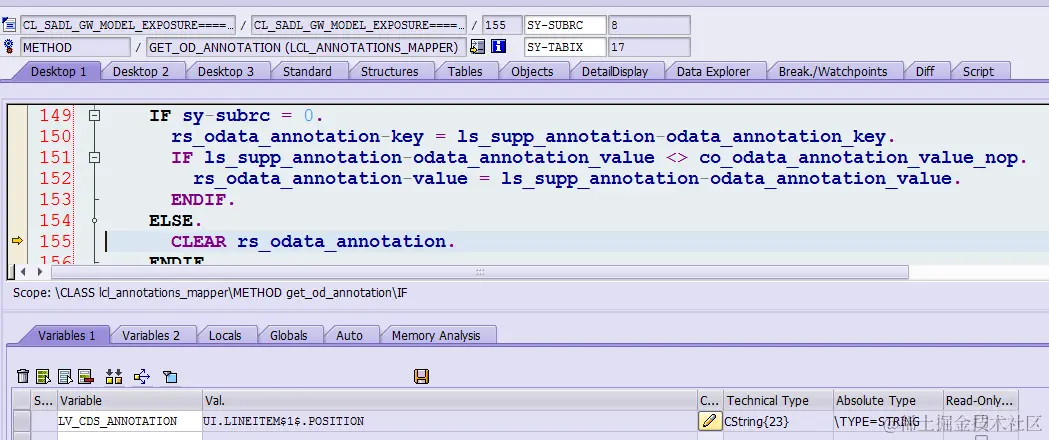Click the second table list icon in variables toolbar
Screen dimensions: 1049x440
click(x=65, y=376)
